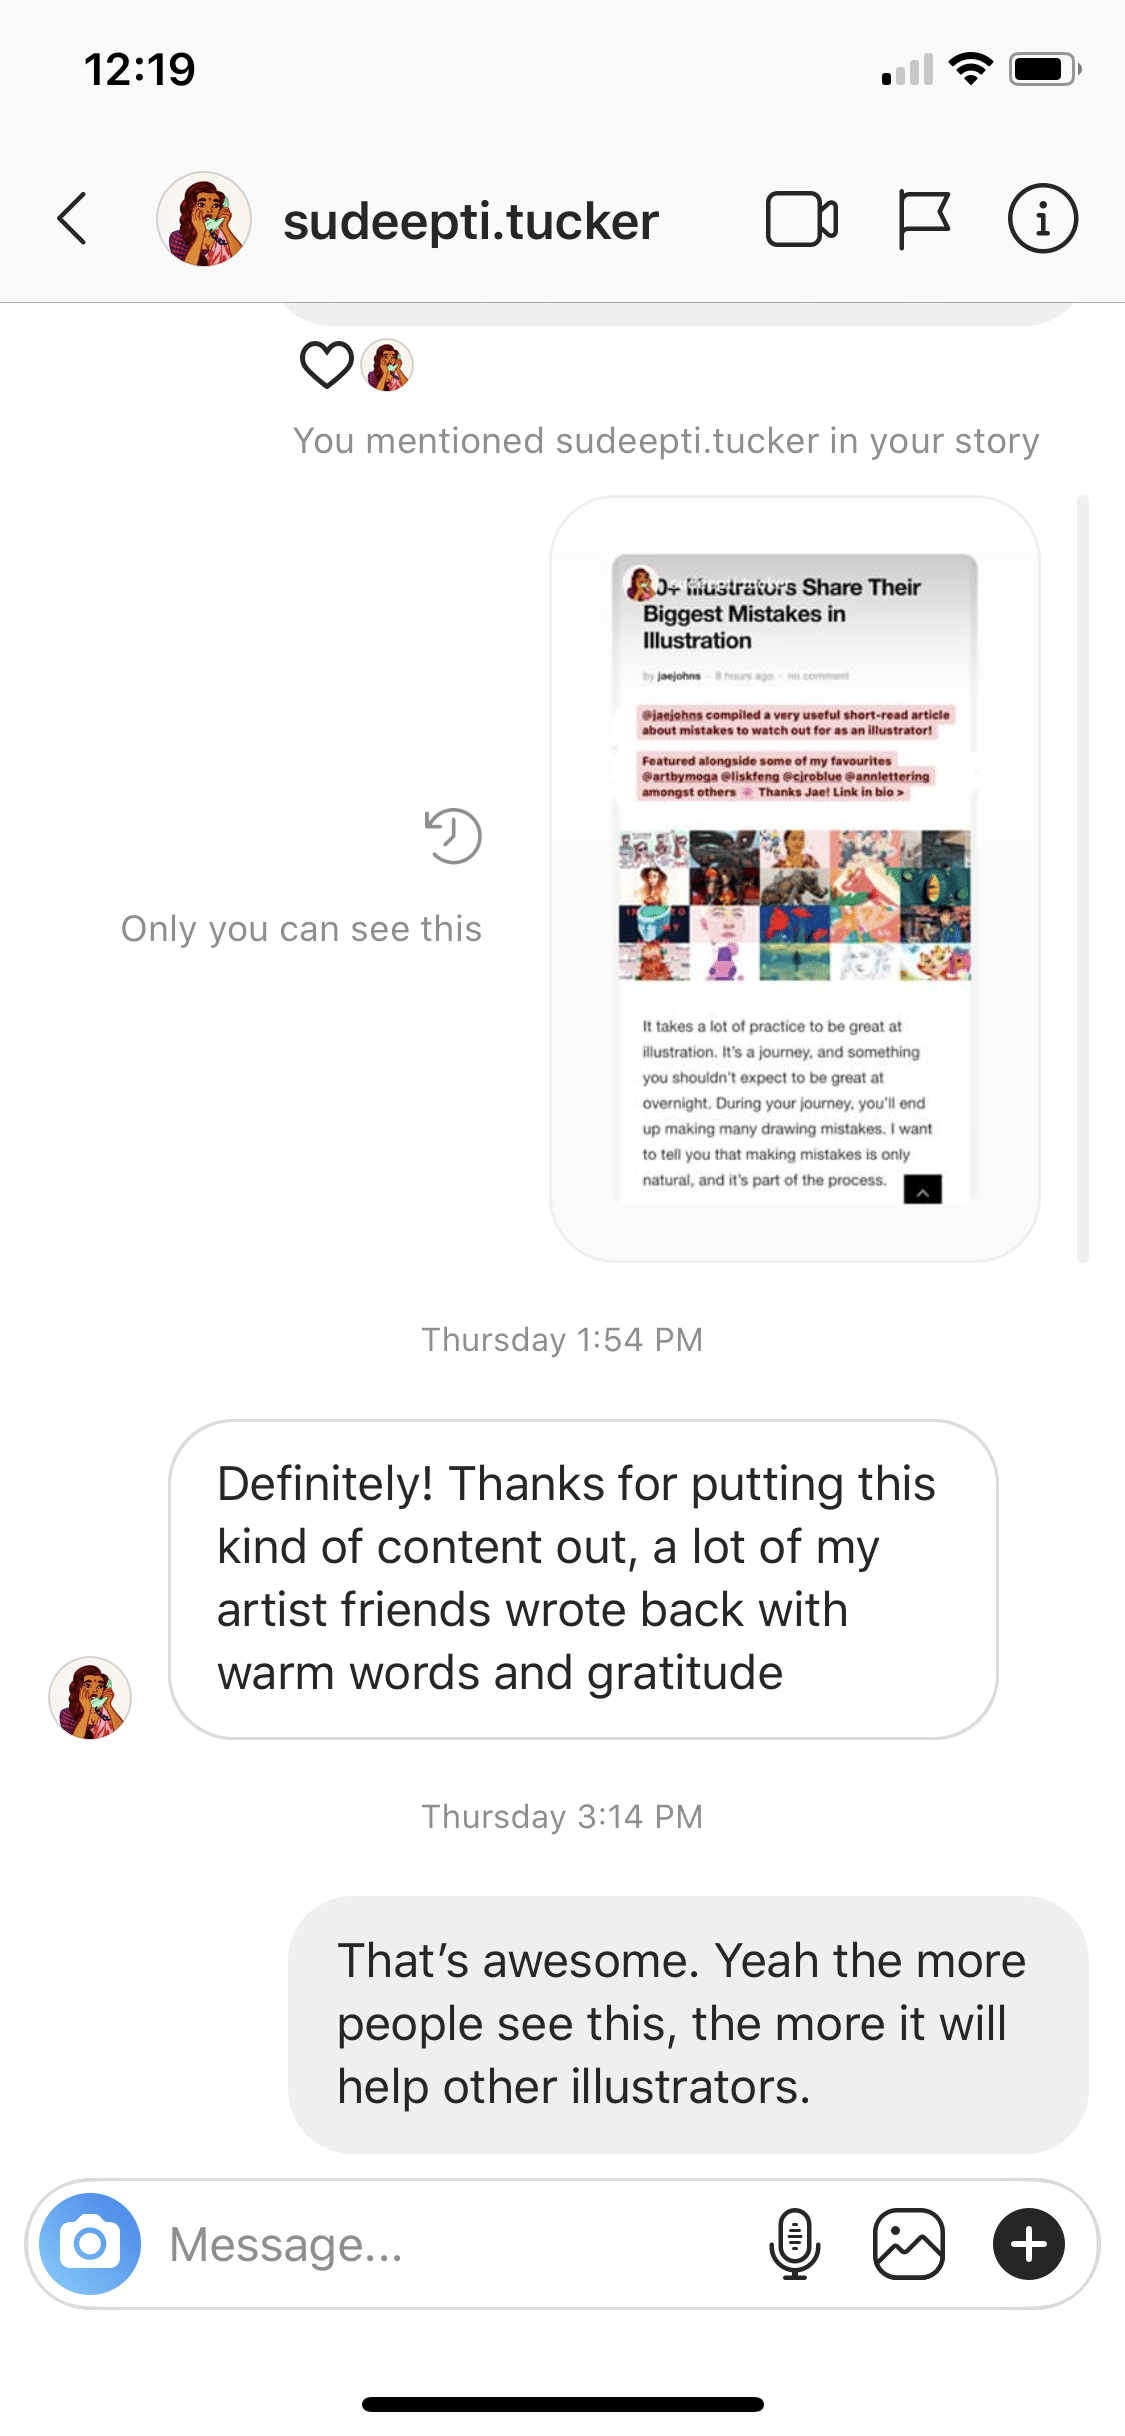Tap sudeepti.tucker username in header
Screen dimensions: 1125x2436
[471, 221]
